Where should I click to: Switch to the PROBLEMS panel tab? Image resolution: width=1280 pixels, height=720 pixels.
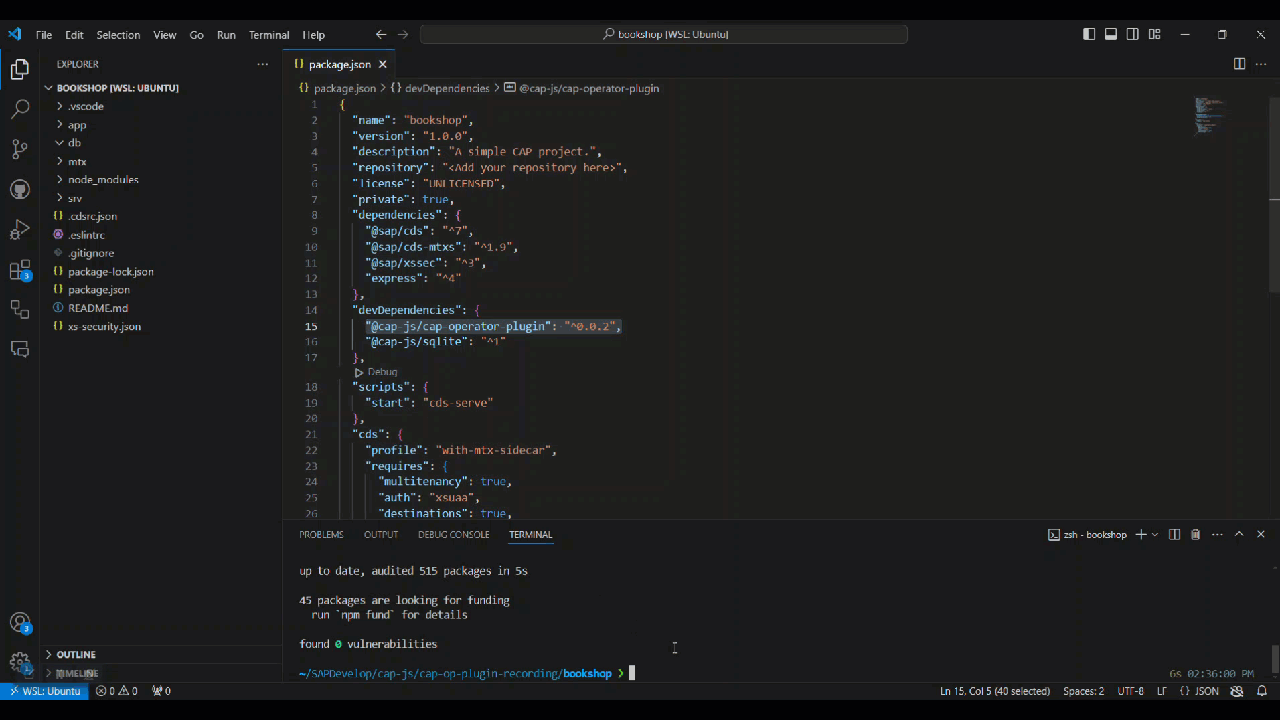[321, 535]
